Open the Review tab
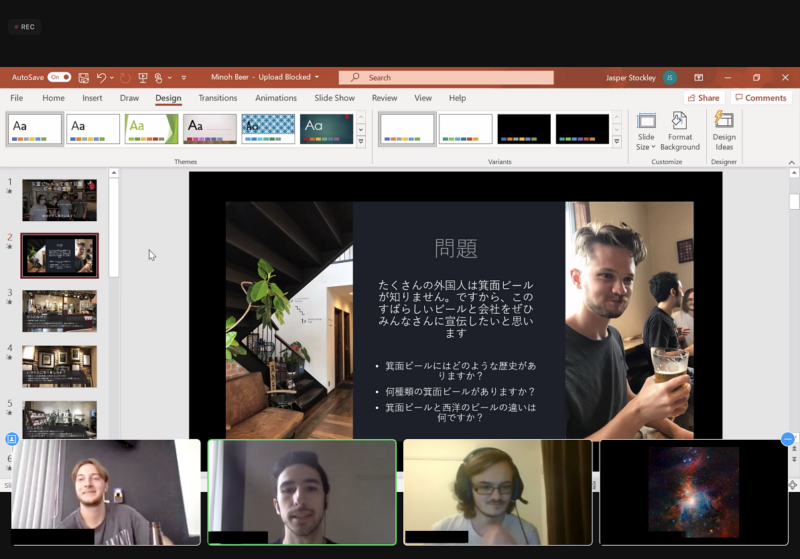The height and width of the screenshot is (559, 800). [x=384, y=98]
